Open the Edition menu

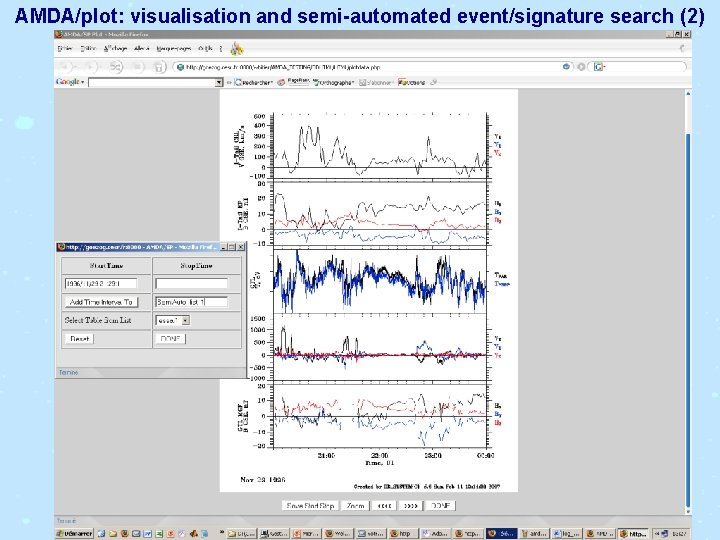88,48
